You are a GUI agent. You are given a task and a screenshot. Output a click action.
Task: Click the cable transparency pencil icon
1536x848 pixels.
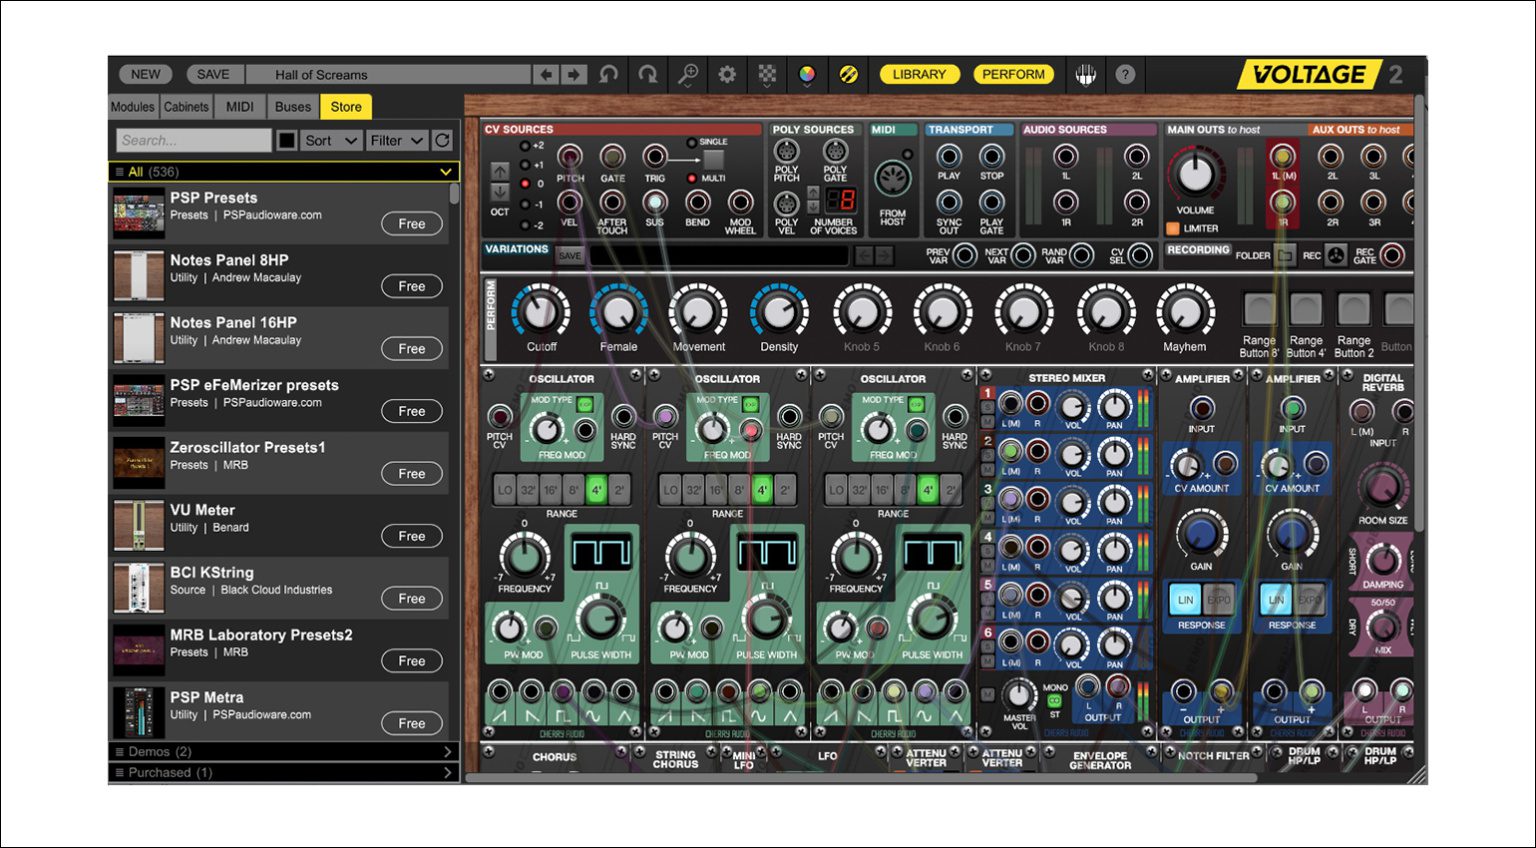coord(848,74)
